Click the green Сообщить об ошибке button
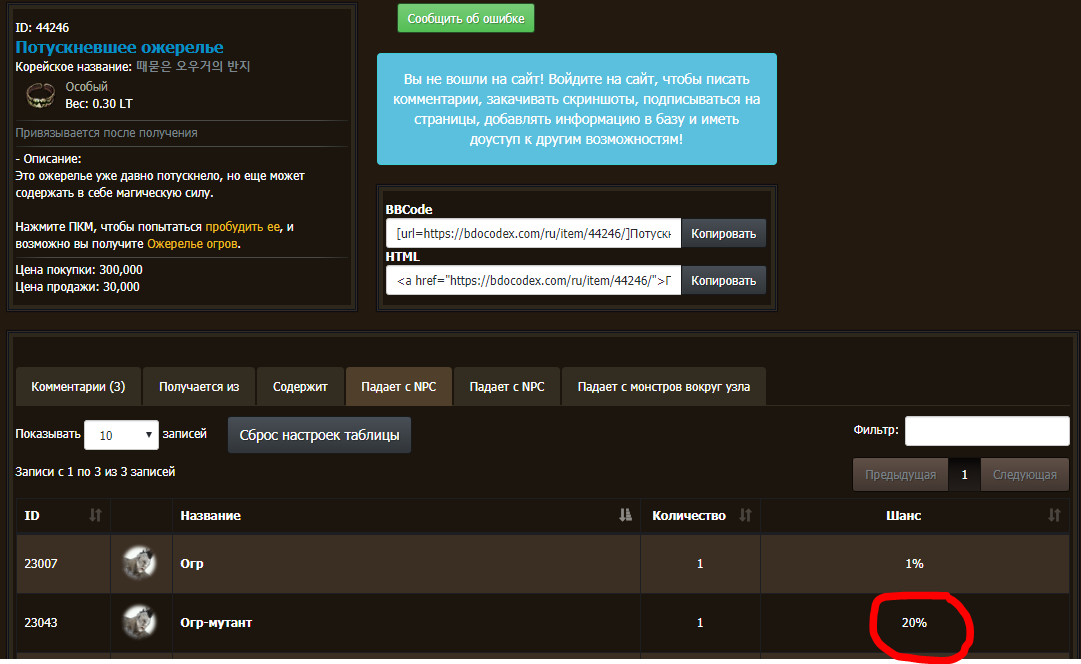Image resolution: width=1081 pixels, height=664 pixels. pos(466,19)
